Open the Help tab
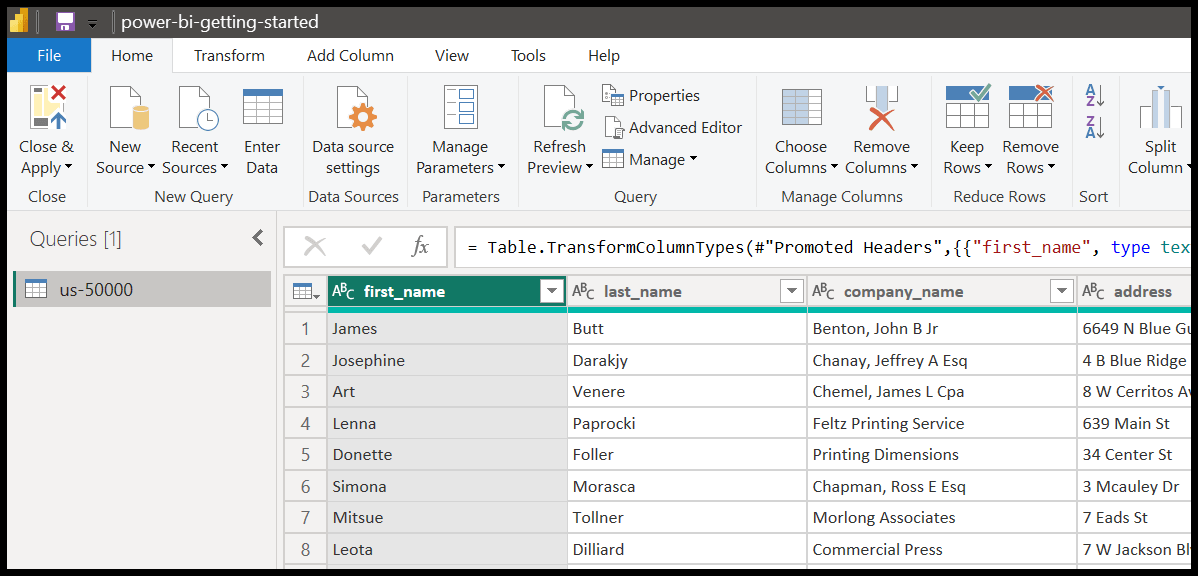This screenshot has width=1198, height=576. click(x=604, y=56)
